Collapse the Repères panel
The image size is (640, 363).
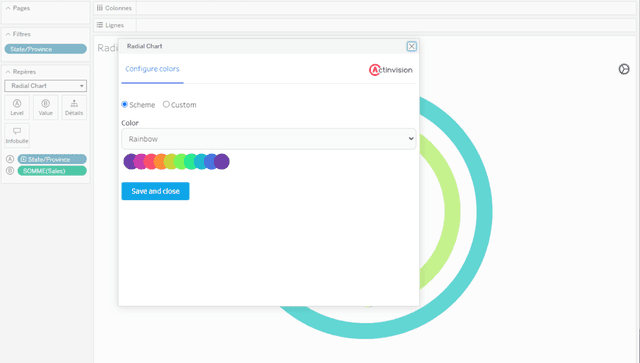point(8,72)
